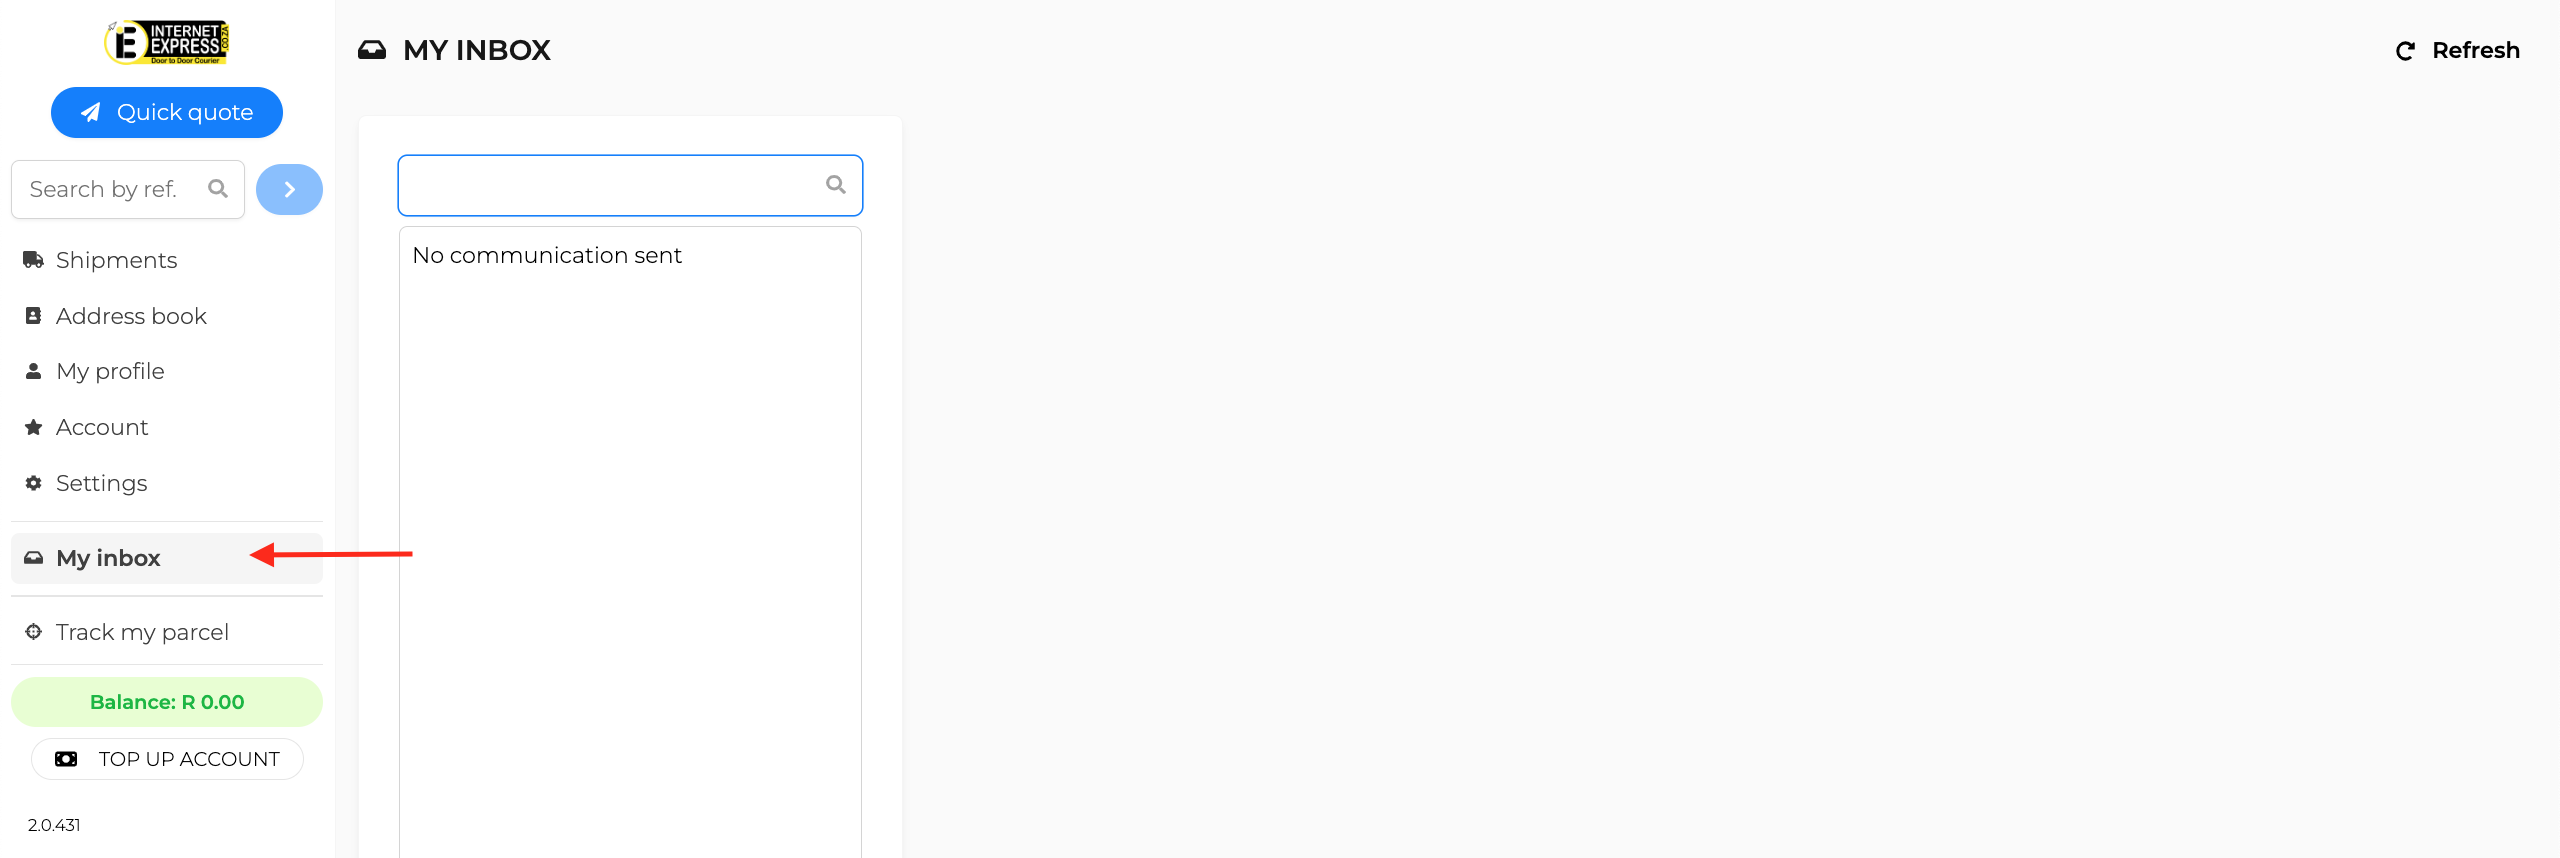Click the person icon beside My profile

pos(33,371)
